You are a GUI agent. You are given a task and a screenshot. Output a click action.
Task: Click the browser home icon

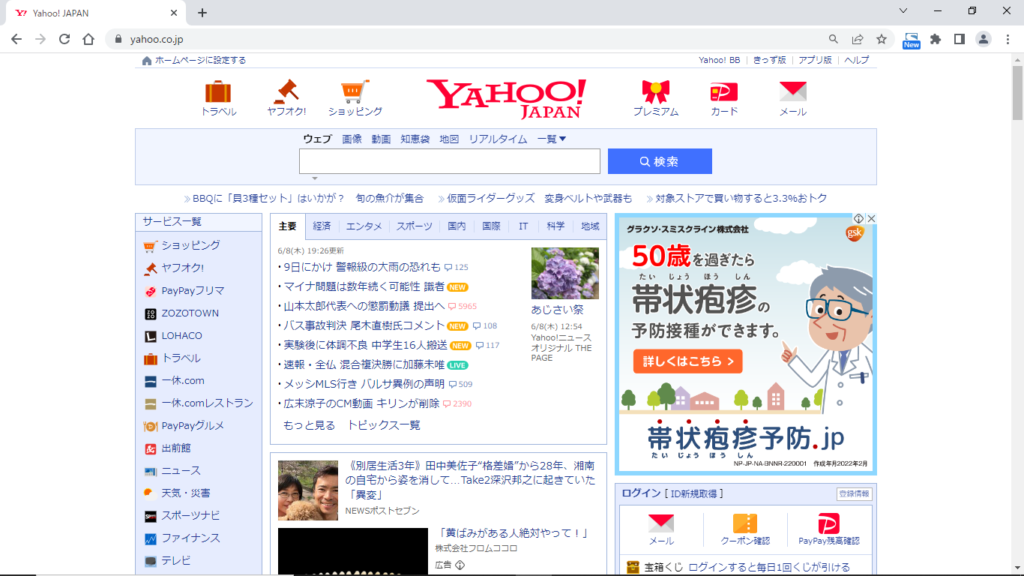(88, 39)
